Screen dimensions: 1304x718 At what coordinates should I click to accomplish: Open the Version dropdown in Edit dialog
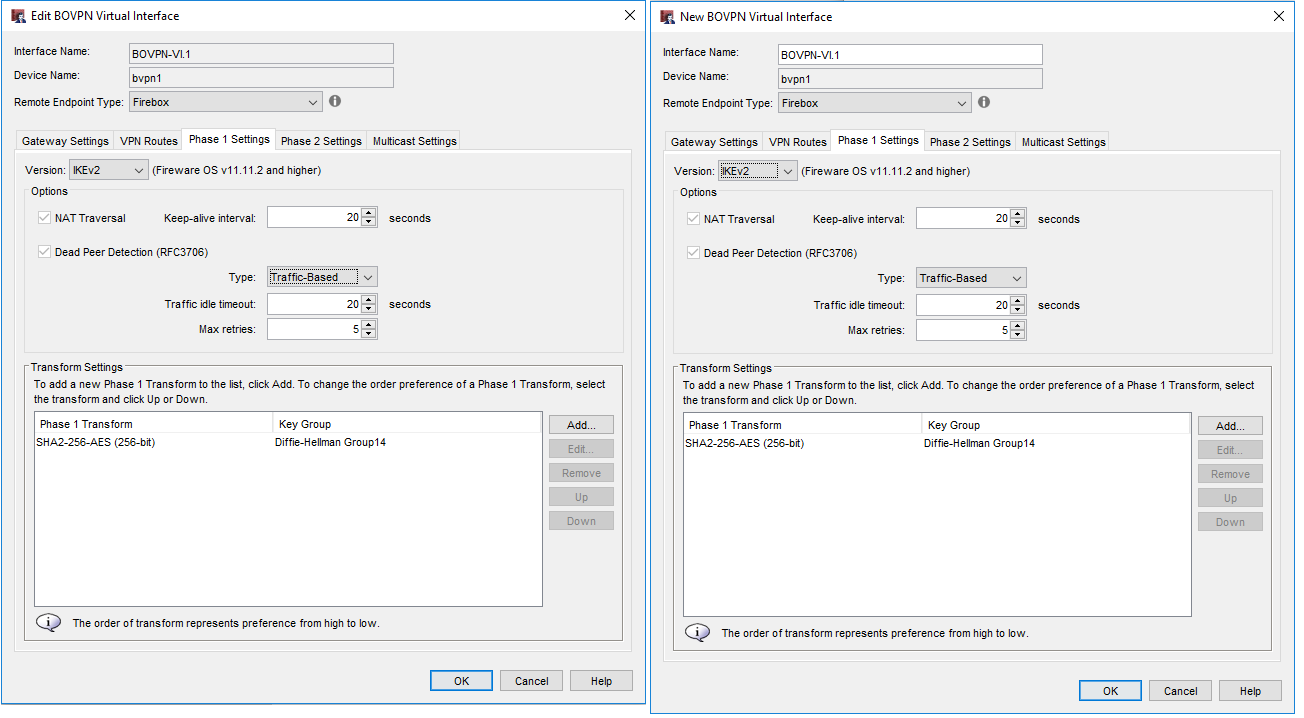(x=109, y=170)
